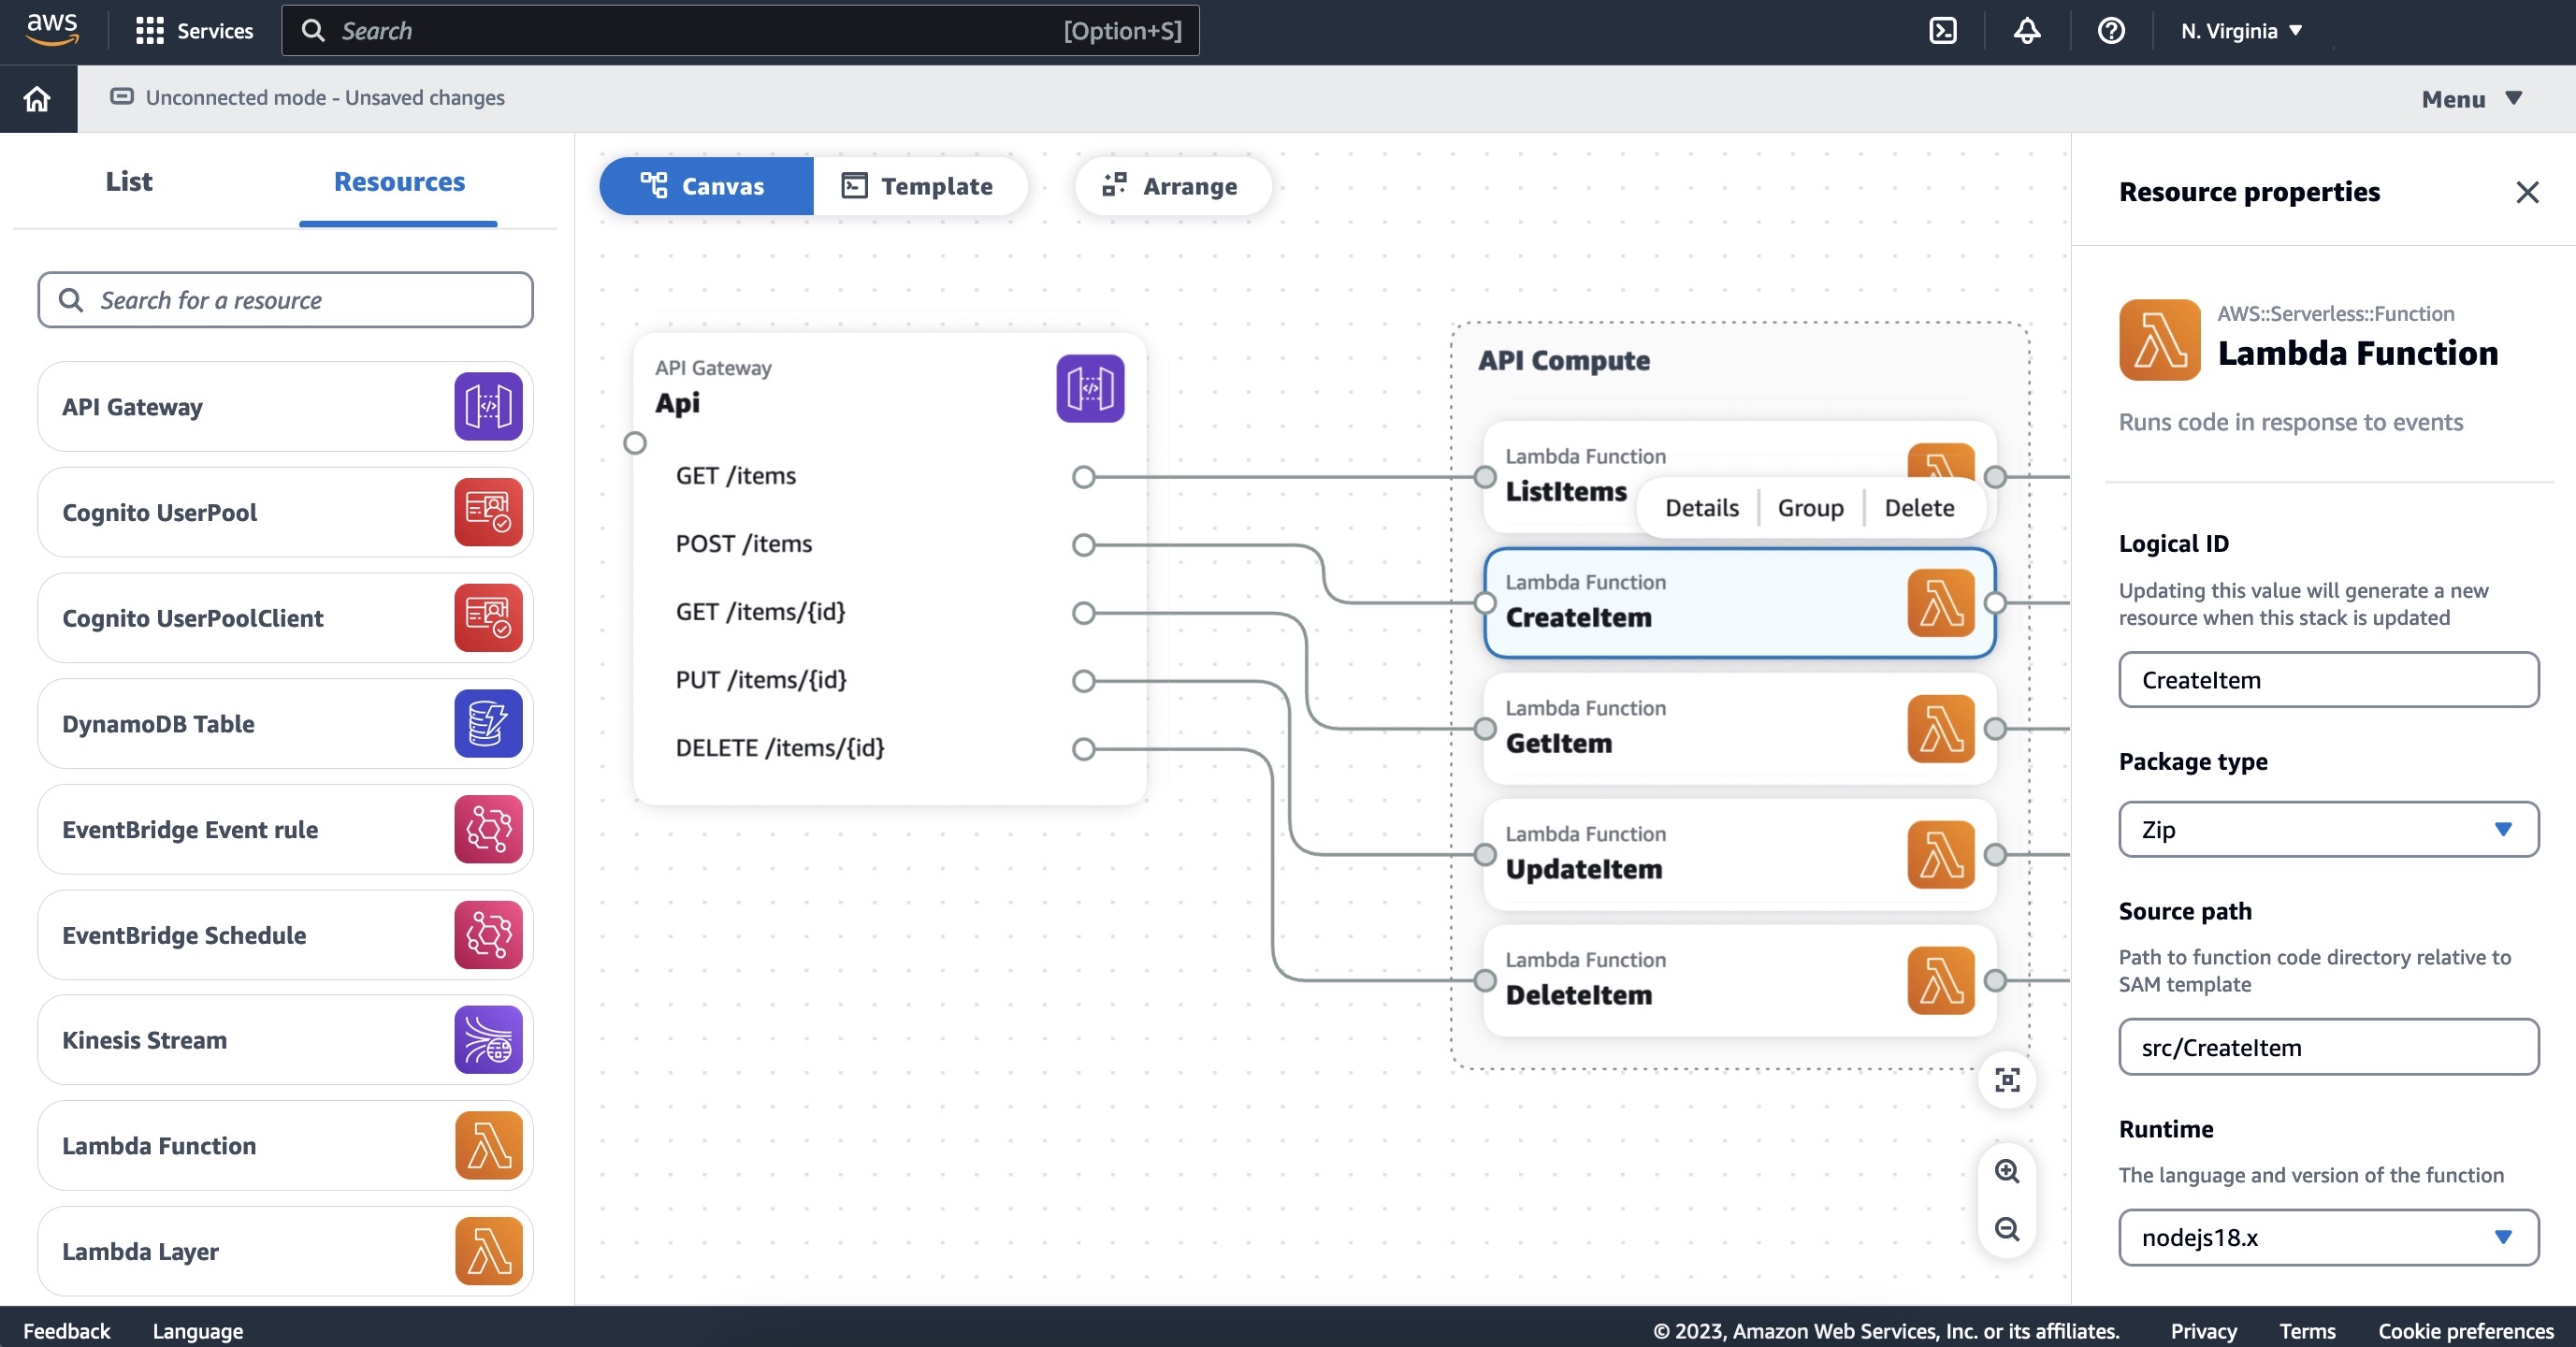Image resolution: width=2576 pixels, height=1347 pixels.
Task: Focus the Search for a resource field
Action: [x=285, y=300]
